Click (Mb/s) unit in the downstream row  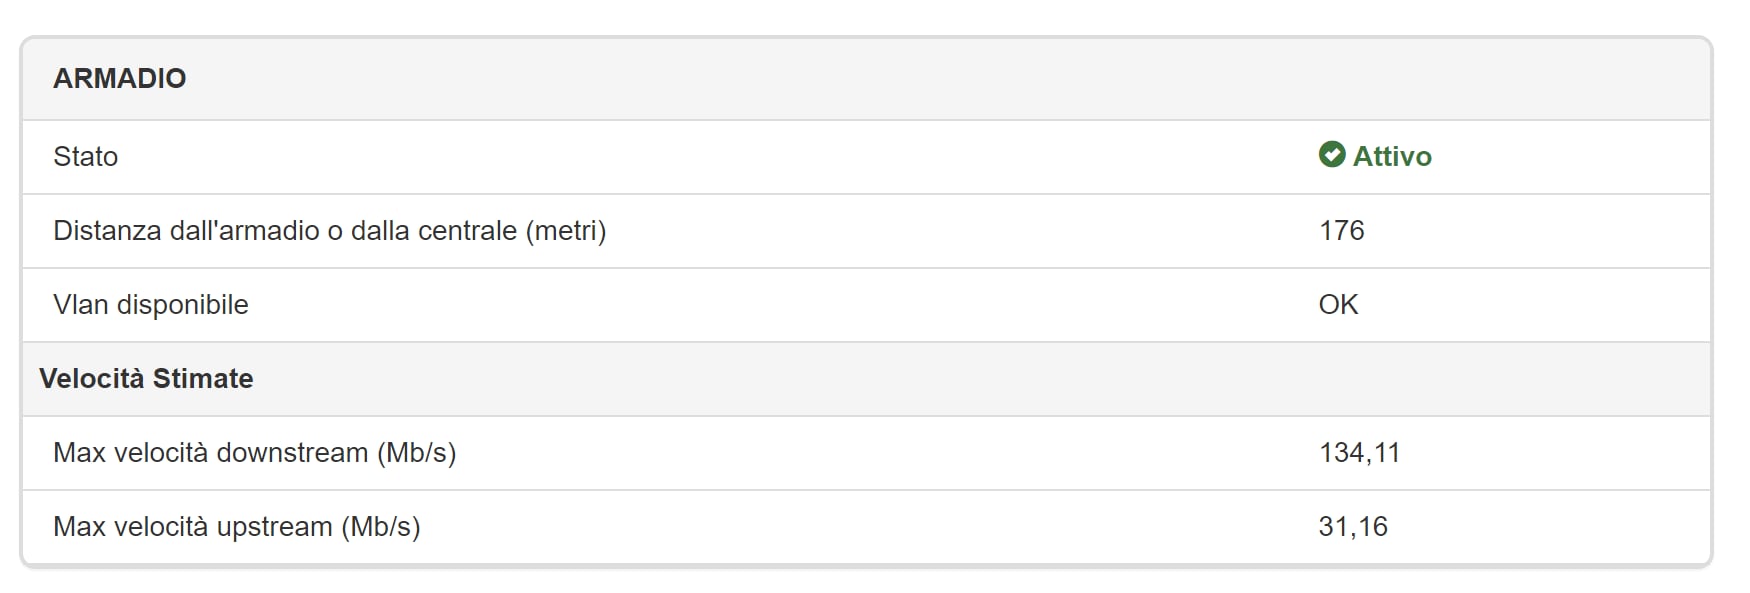pyautogui.click(x=417, y=452)
